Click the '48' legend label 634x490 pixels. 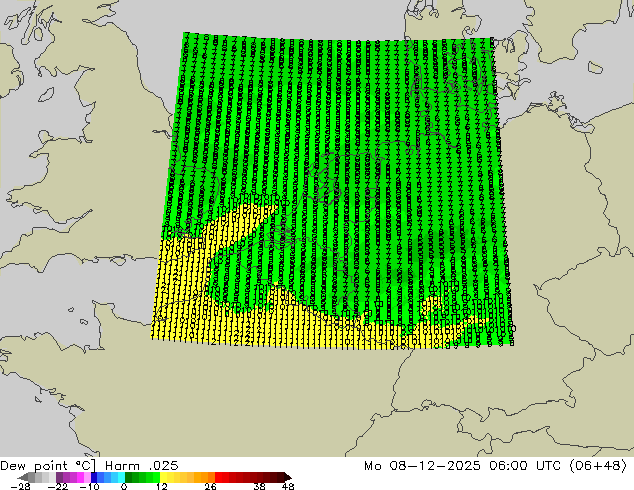(x=288, y=486)
